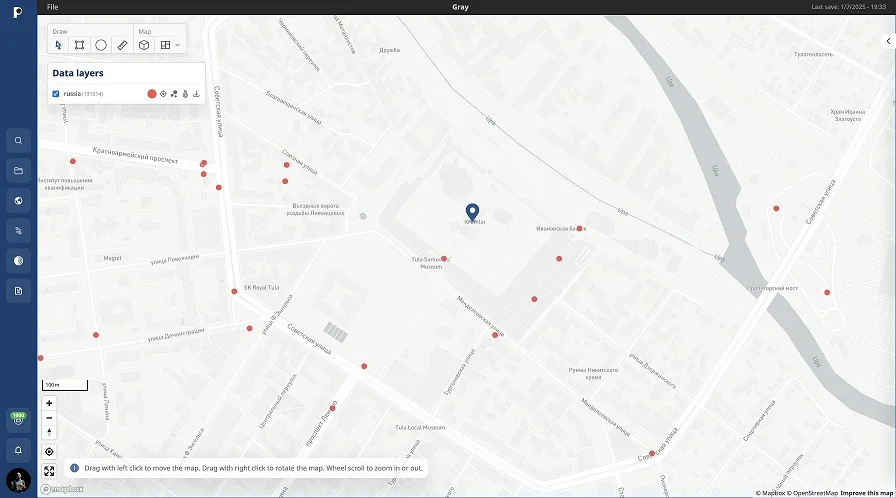This screenshot has width=896, height=498.
Task: Open the File menu
Action: [53, 7]
